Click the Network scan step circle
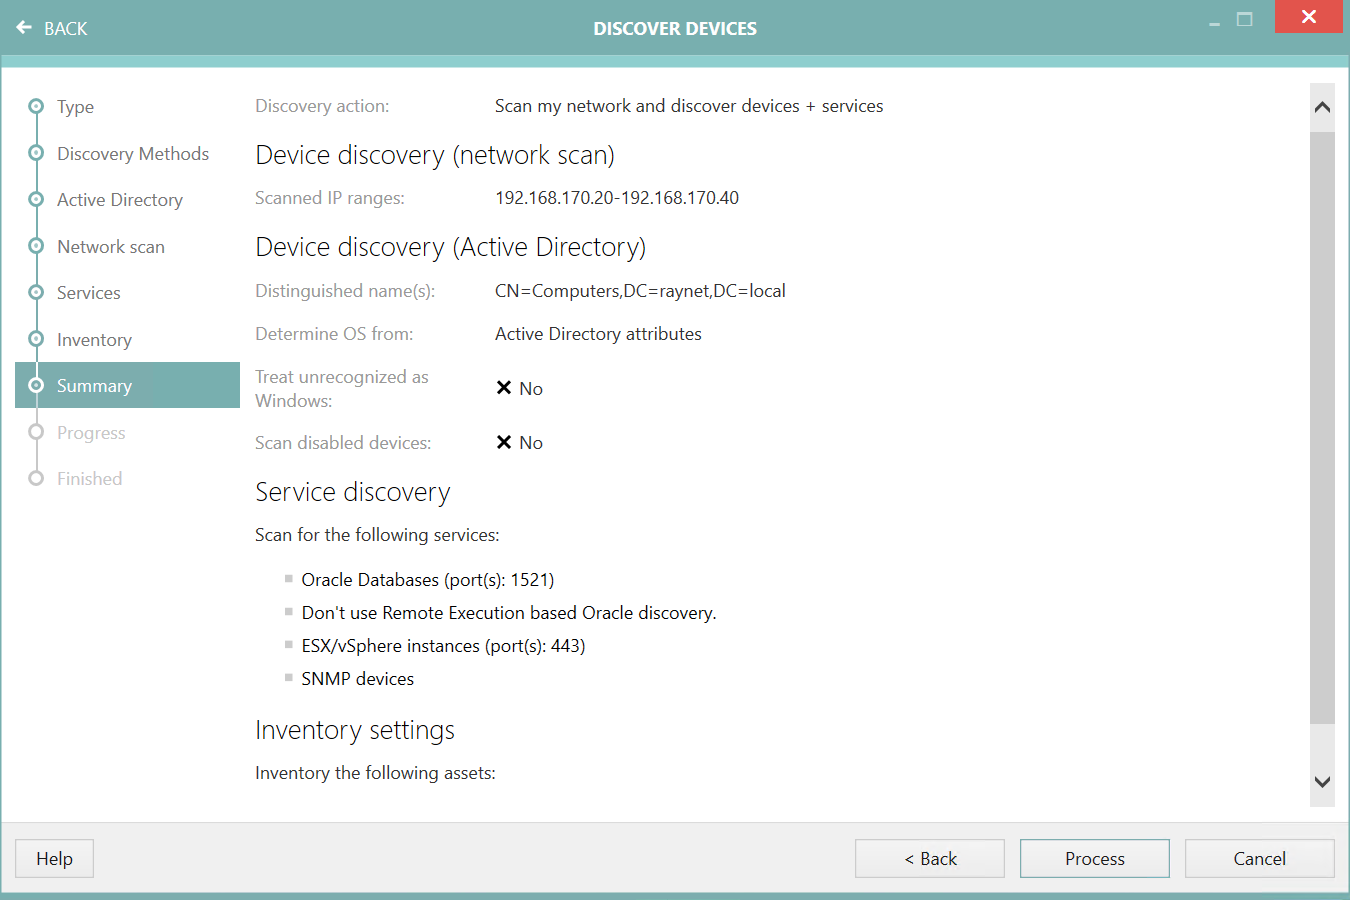The width and height of the screenshot is (1350, 900). 35,246
